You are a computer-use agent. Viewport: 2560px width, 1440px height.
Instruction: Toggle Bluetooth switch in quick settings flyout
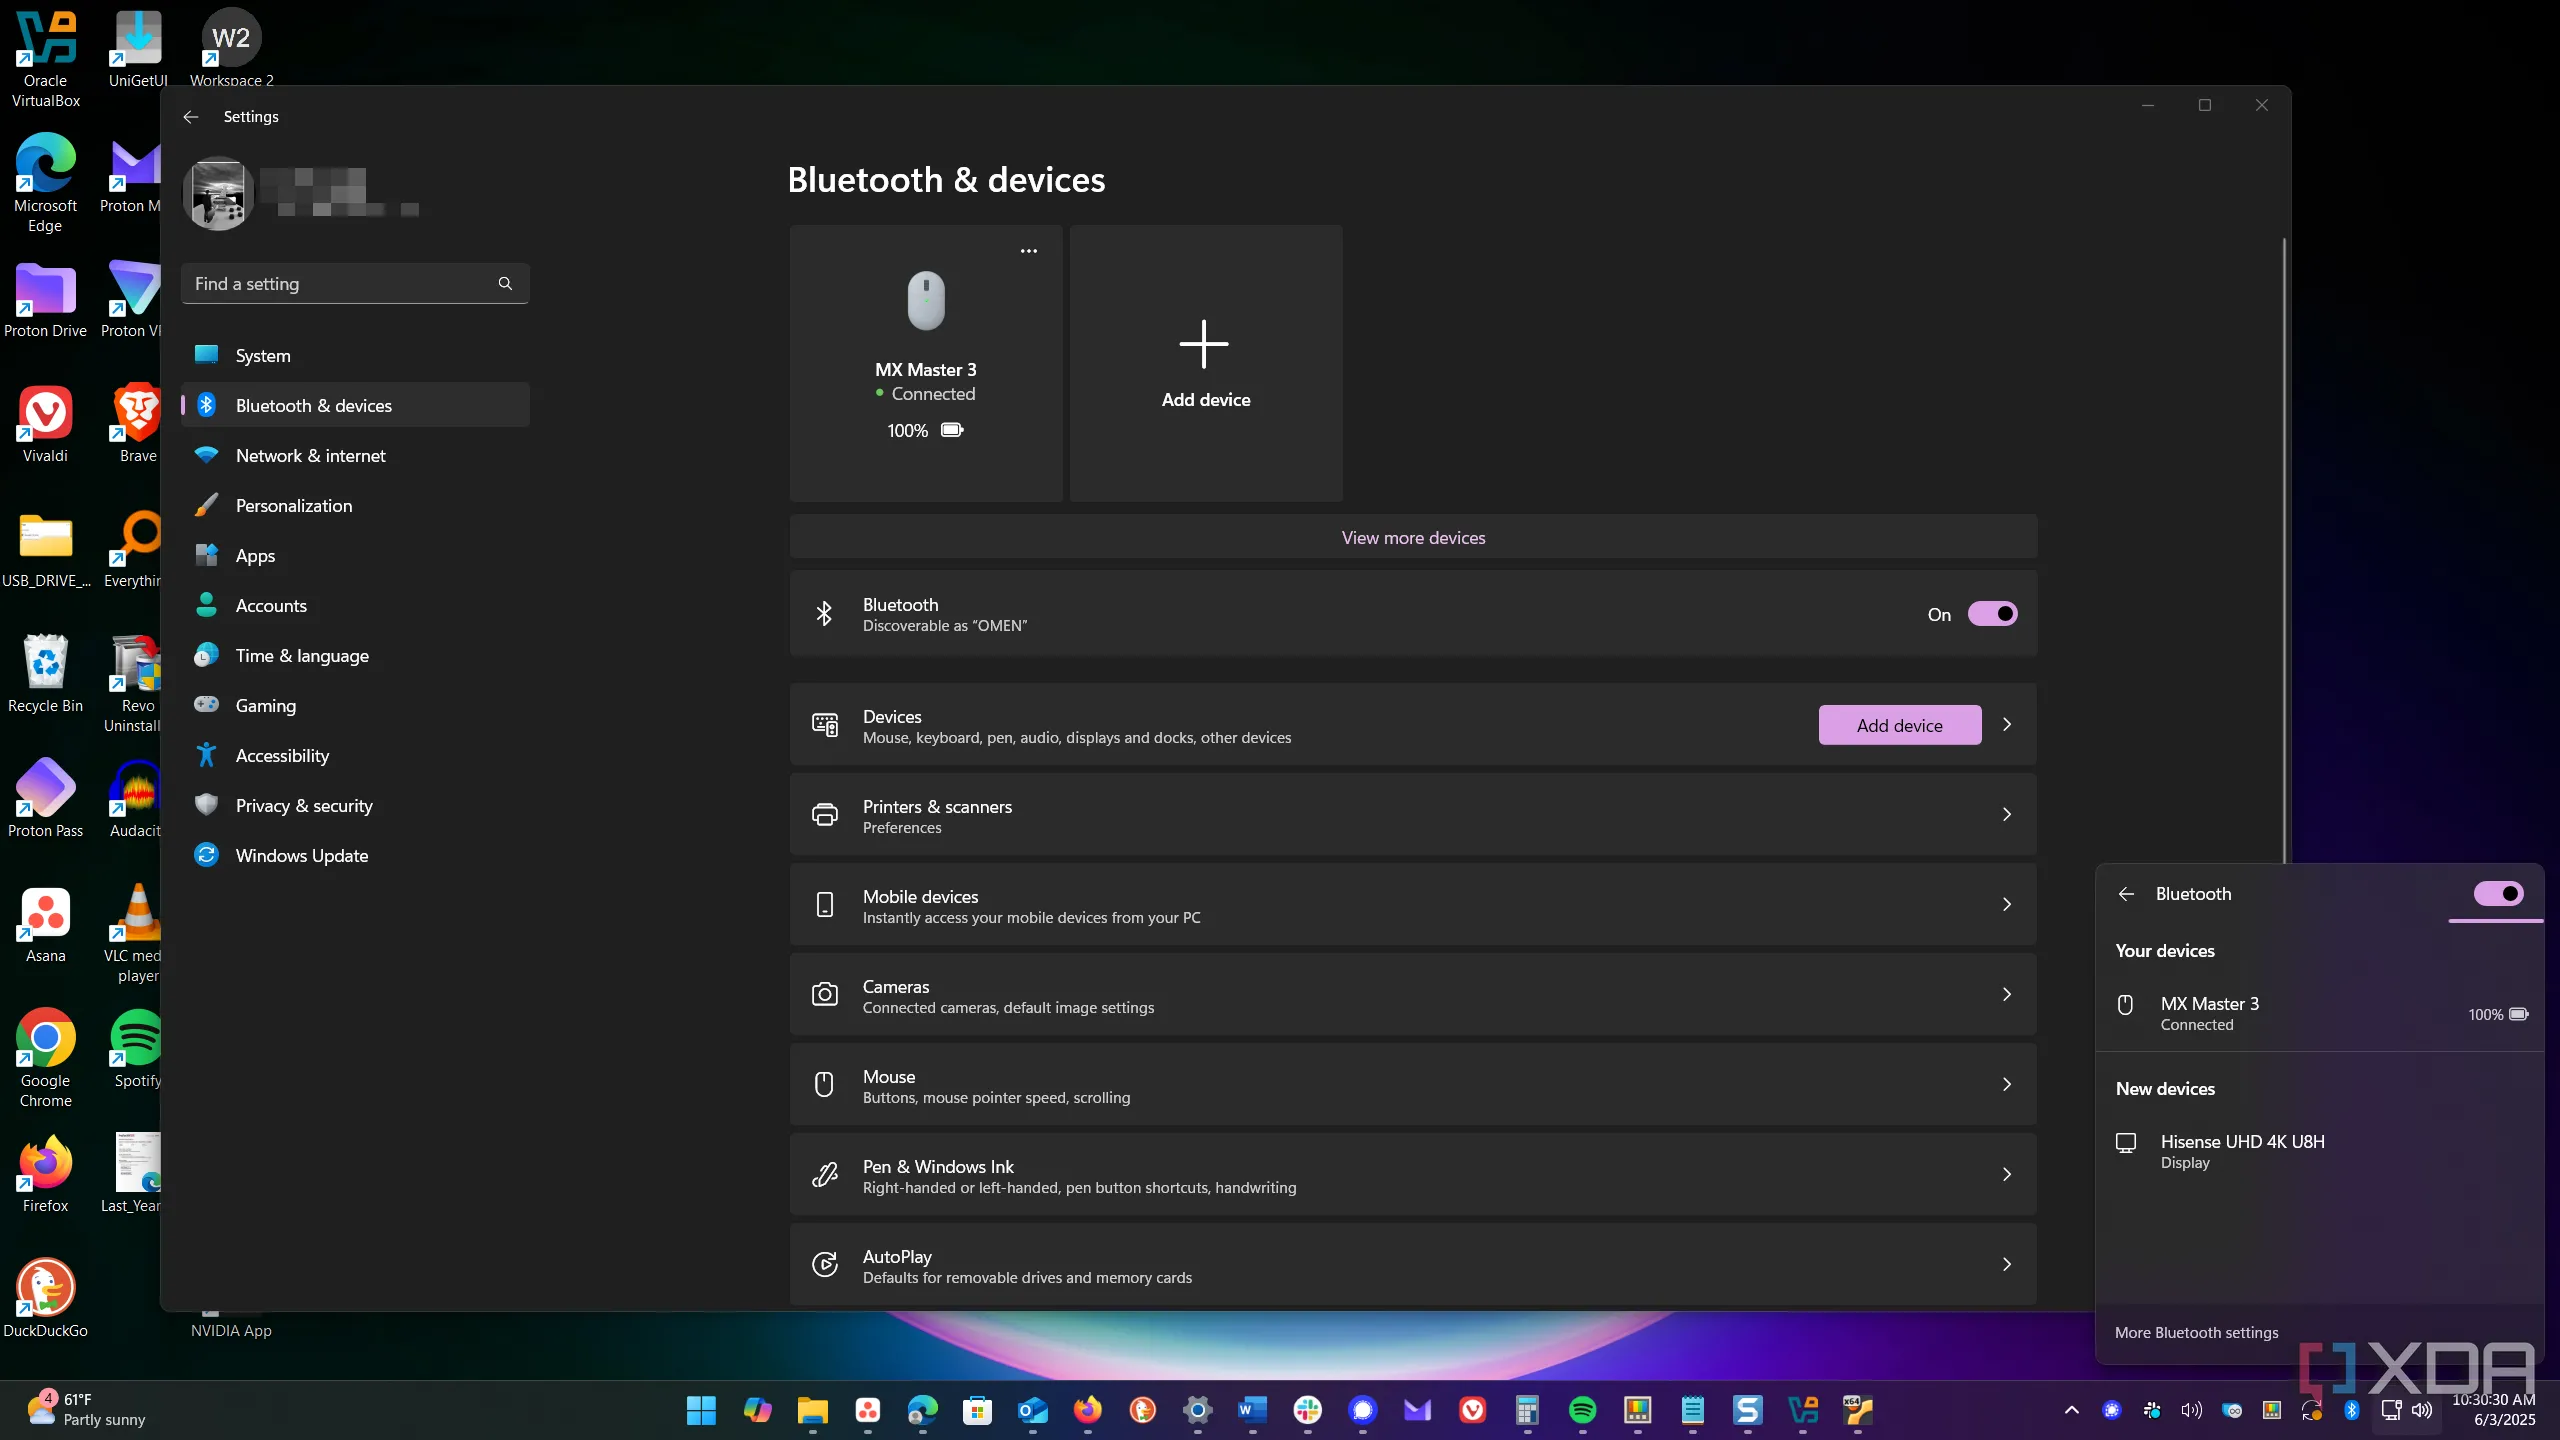click(x=2498, y=893)
